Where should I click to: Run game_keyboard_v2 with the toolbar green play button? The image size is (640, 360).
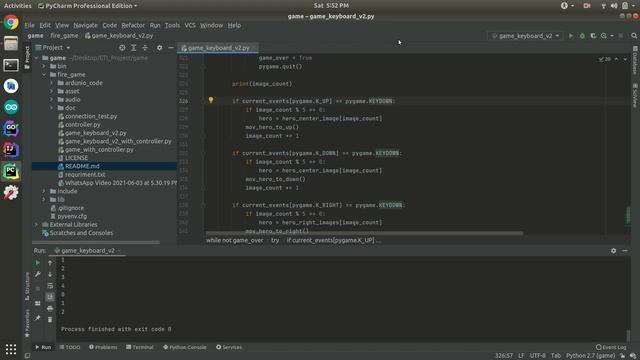pyautogui.click(x=571, y=36)
